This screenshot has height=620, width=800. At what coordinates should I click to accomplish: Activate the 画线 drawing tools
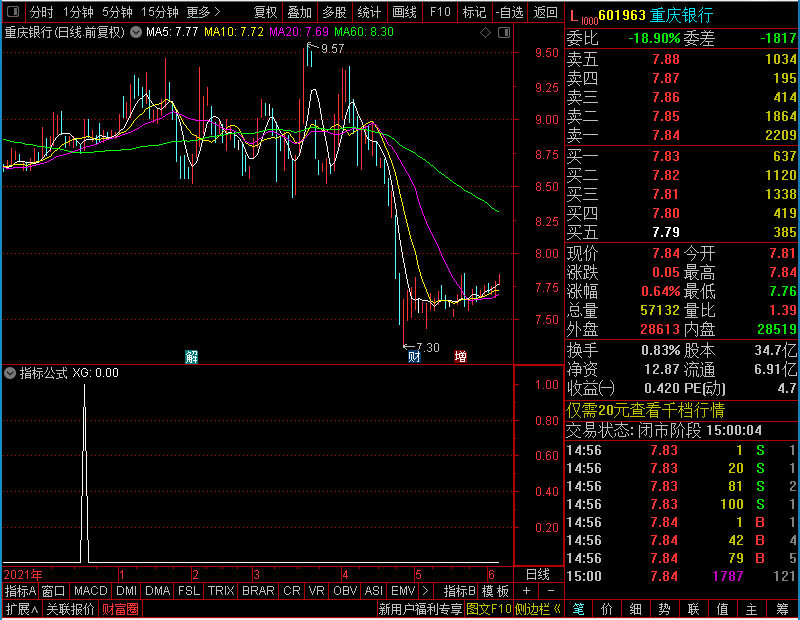click(x=404, y=12)
